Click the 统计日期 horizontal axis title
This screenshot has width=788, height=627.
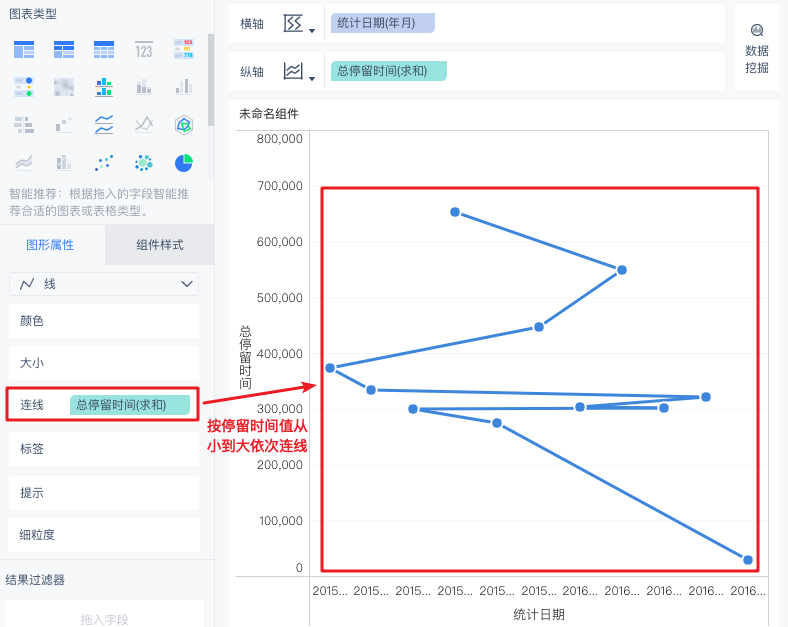coord(539,614)
